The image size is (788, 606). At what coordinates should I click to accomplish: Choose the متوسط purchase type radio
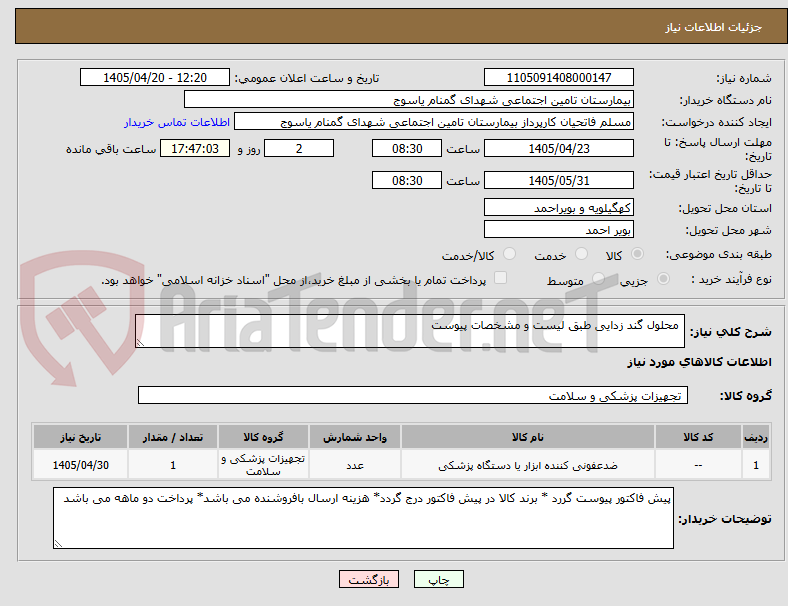(x=598, y=278)
